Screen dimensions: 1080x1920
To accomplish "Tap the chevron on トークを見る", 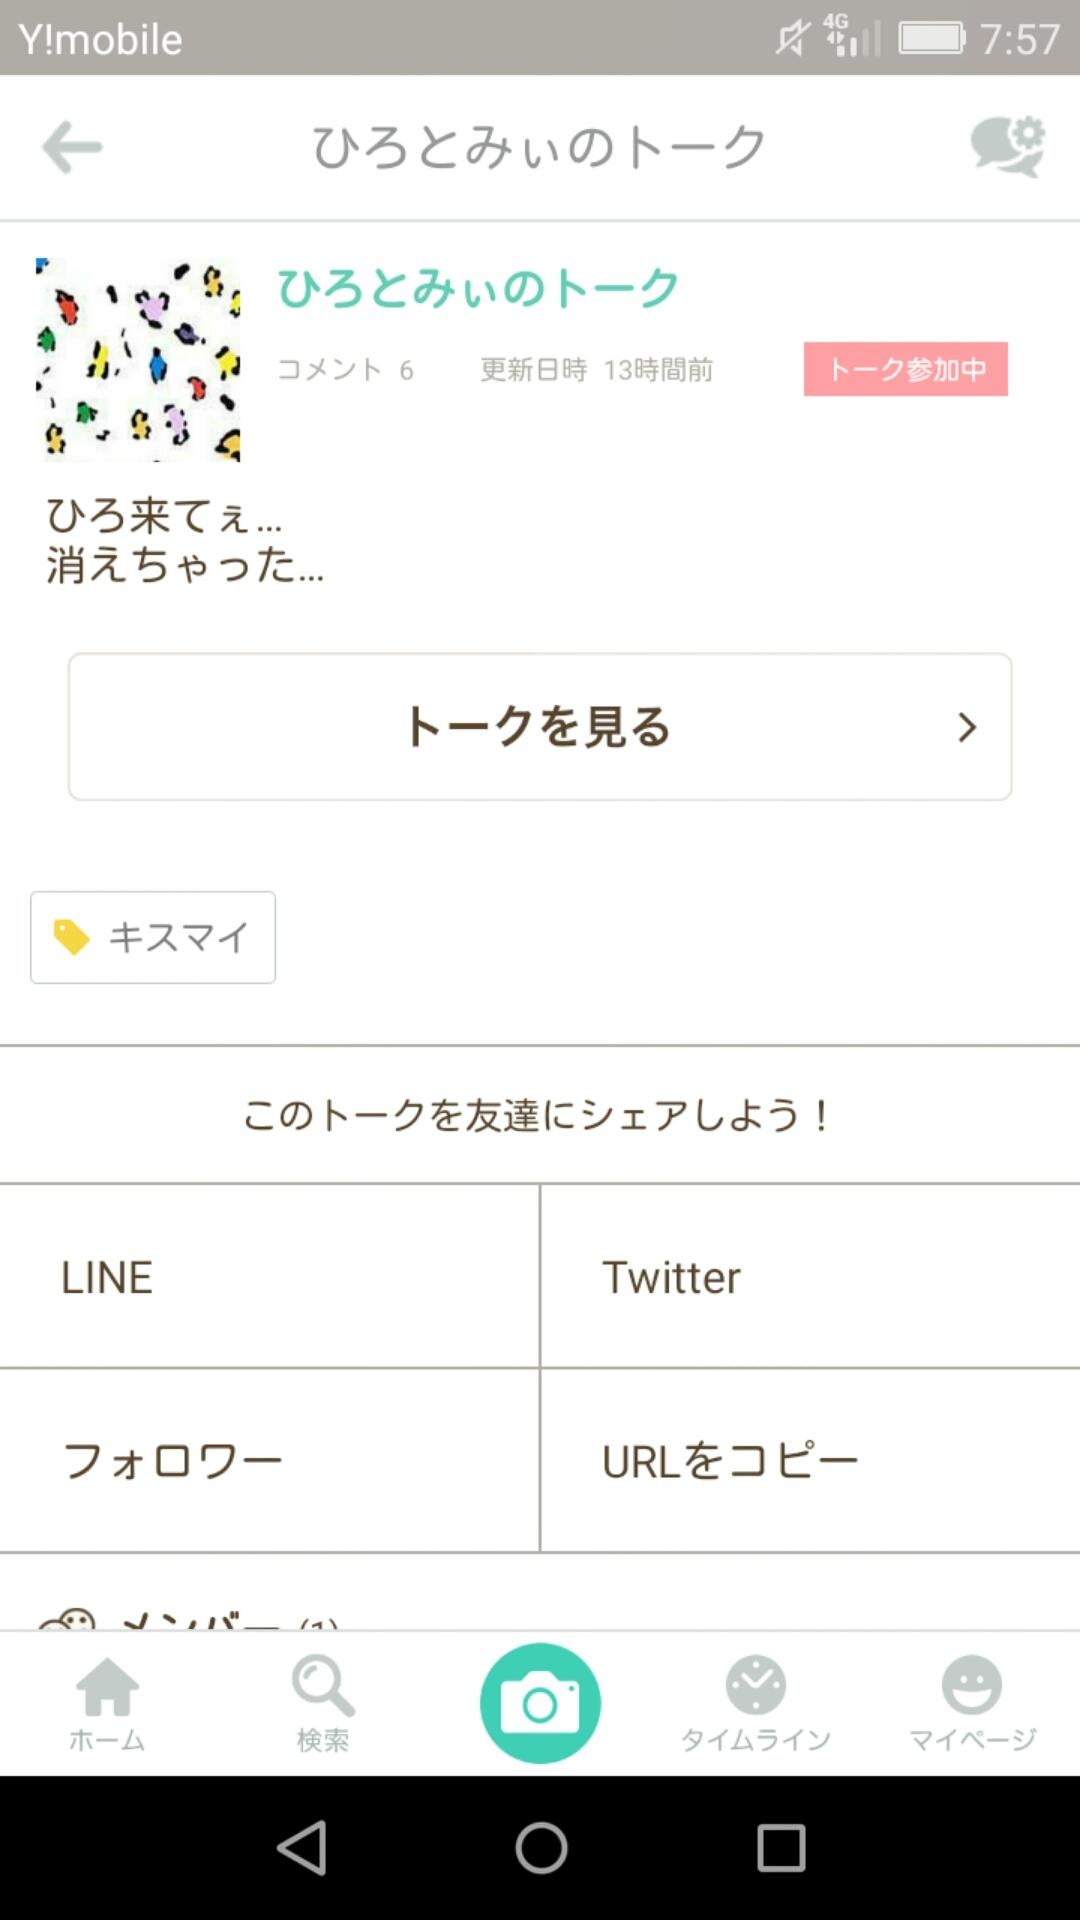I will click(966, 727).
